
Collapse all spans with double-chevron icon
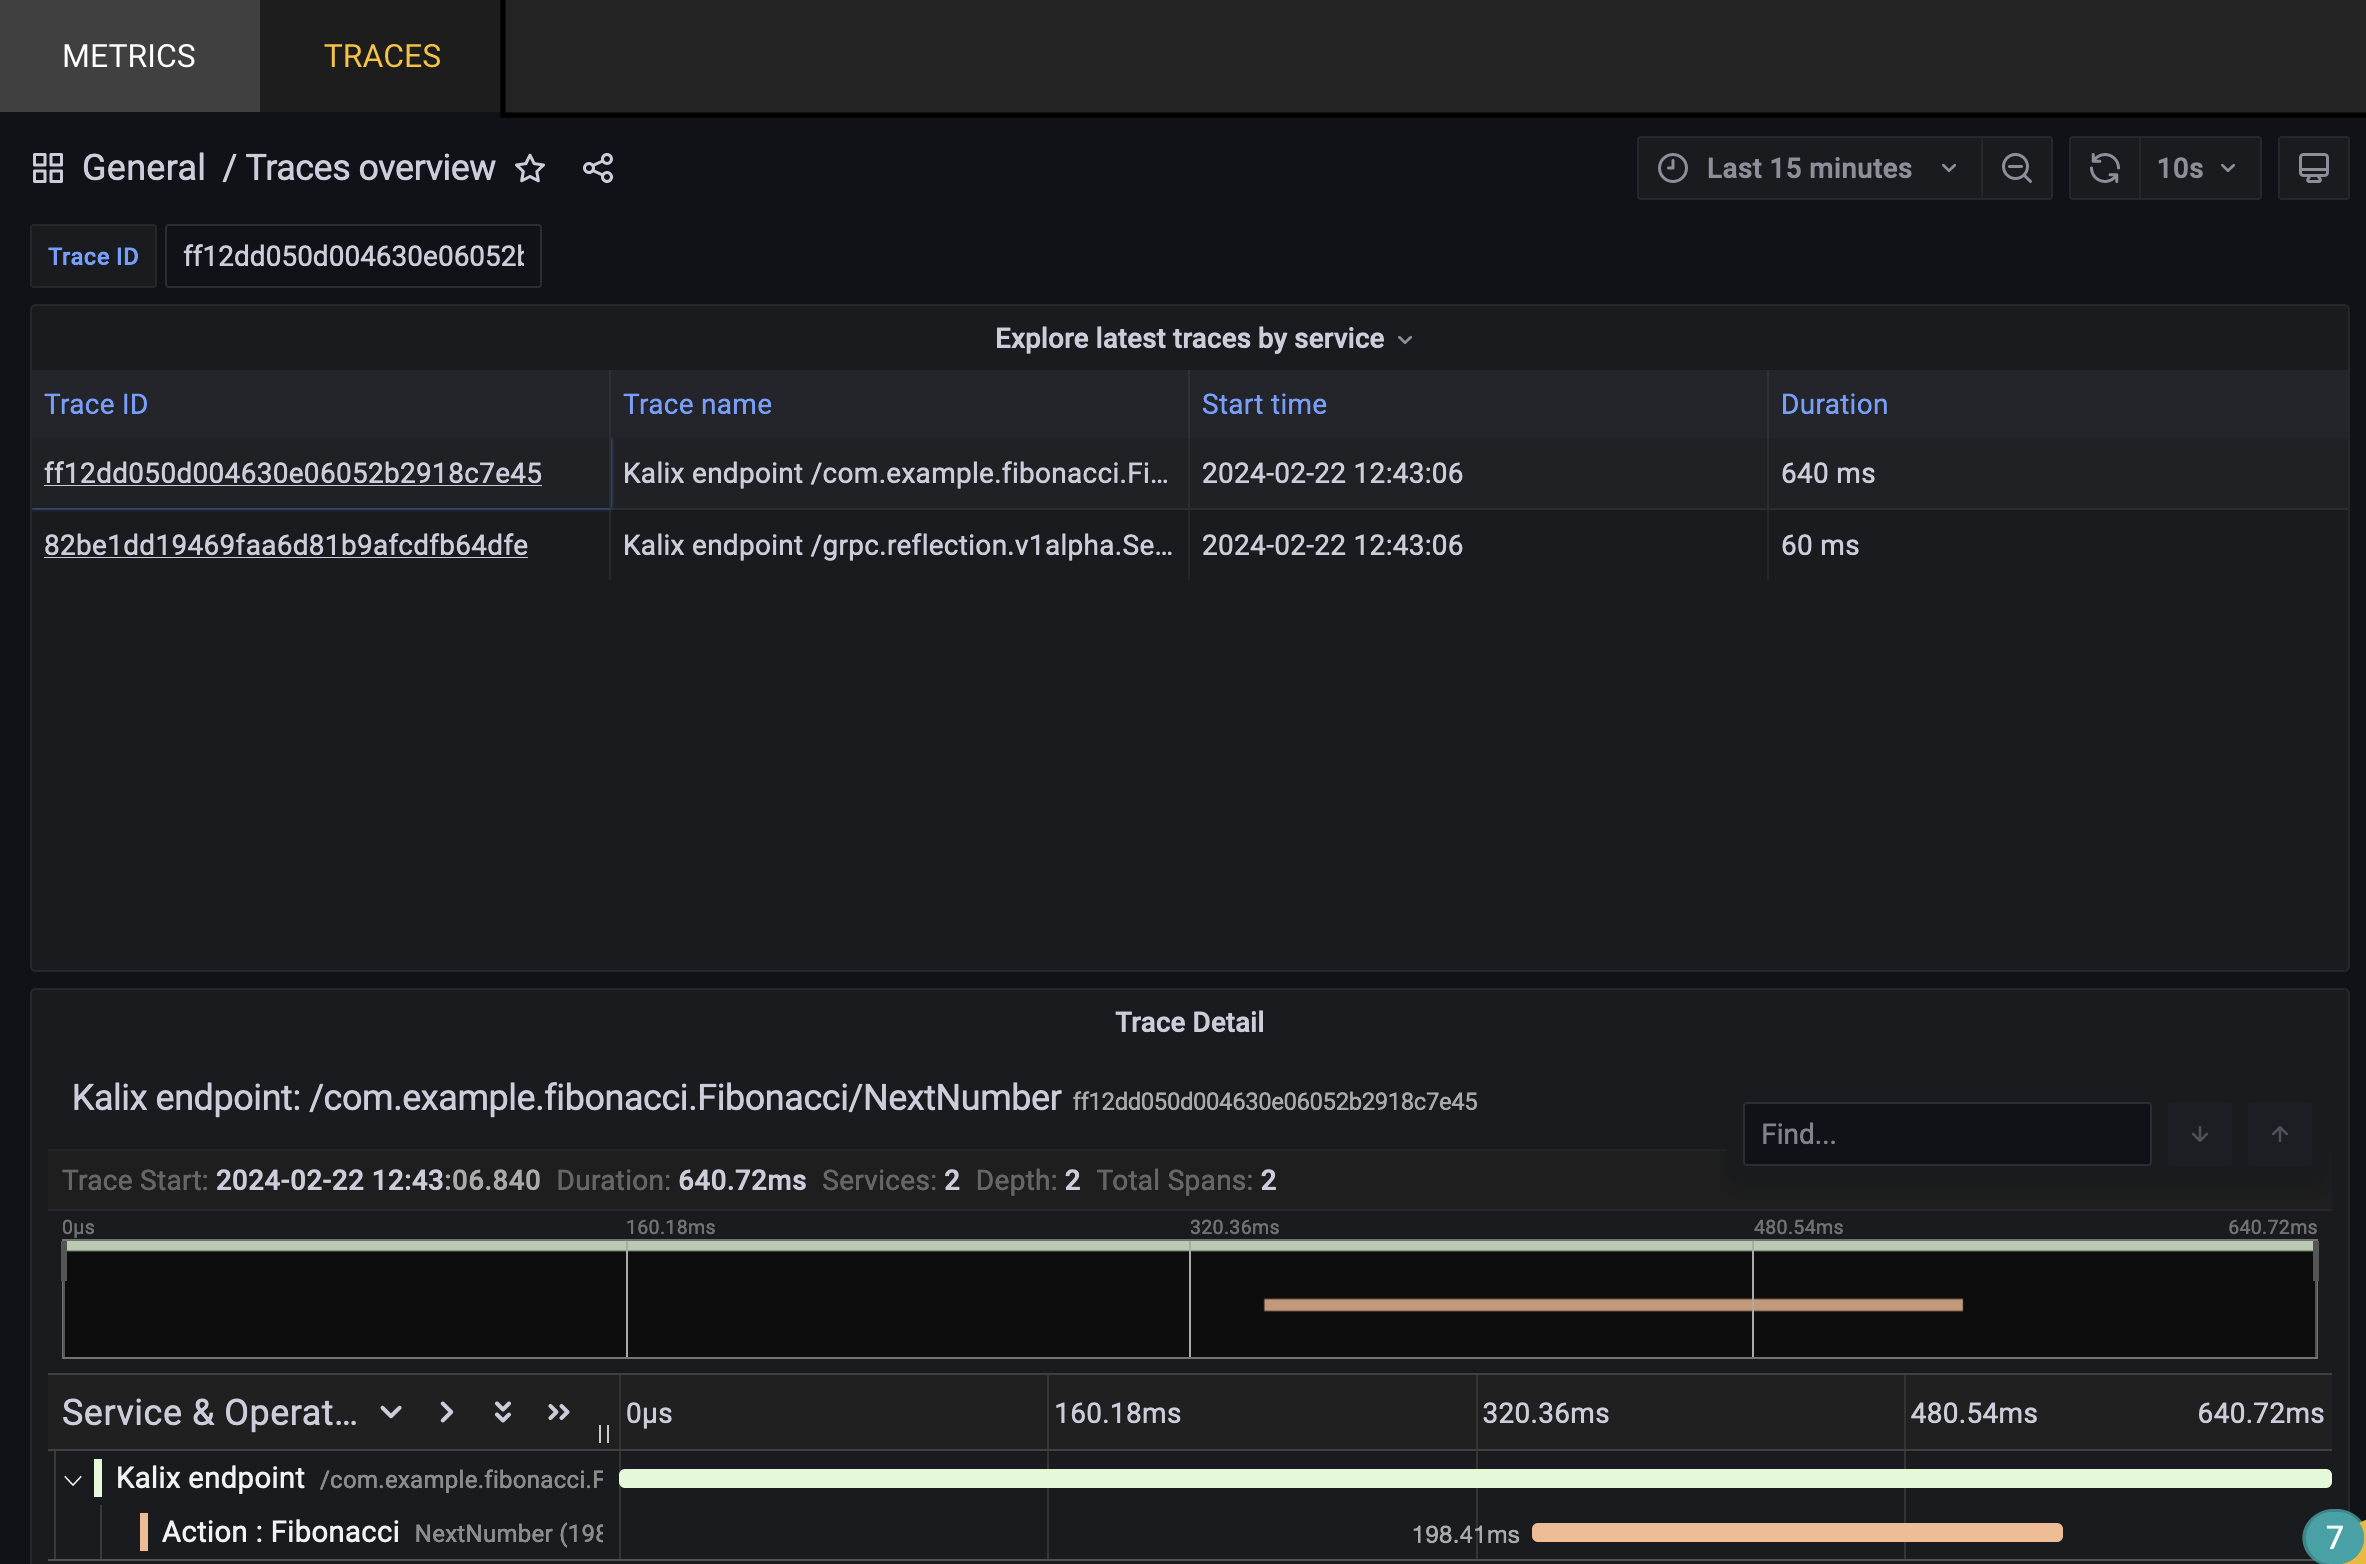click(x=502, y=1412)
